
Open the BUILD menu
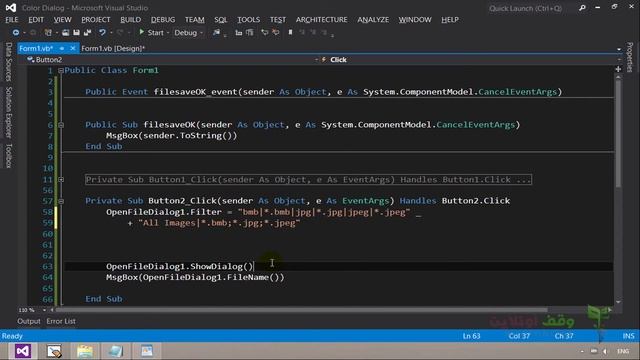point(130,20)
